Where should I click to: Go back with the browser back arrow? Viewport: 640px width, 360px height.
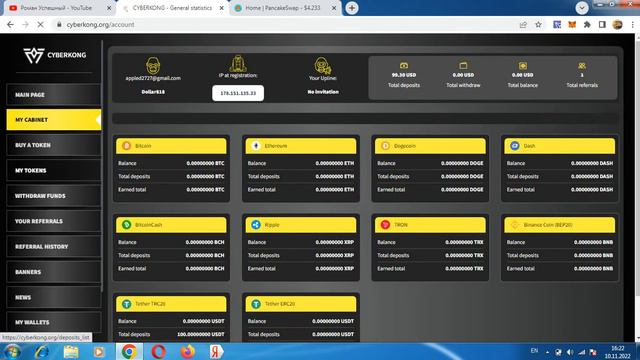[11, 24]
